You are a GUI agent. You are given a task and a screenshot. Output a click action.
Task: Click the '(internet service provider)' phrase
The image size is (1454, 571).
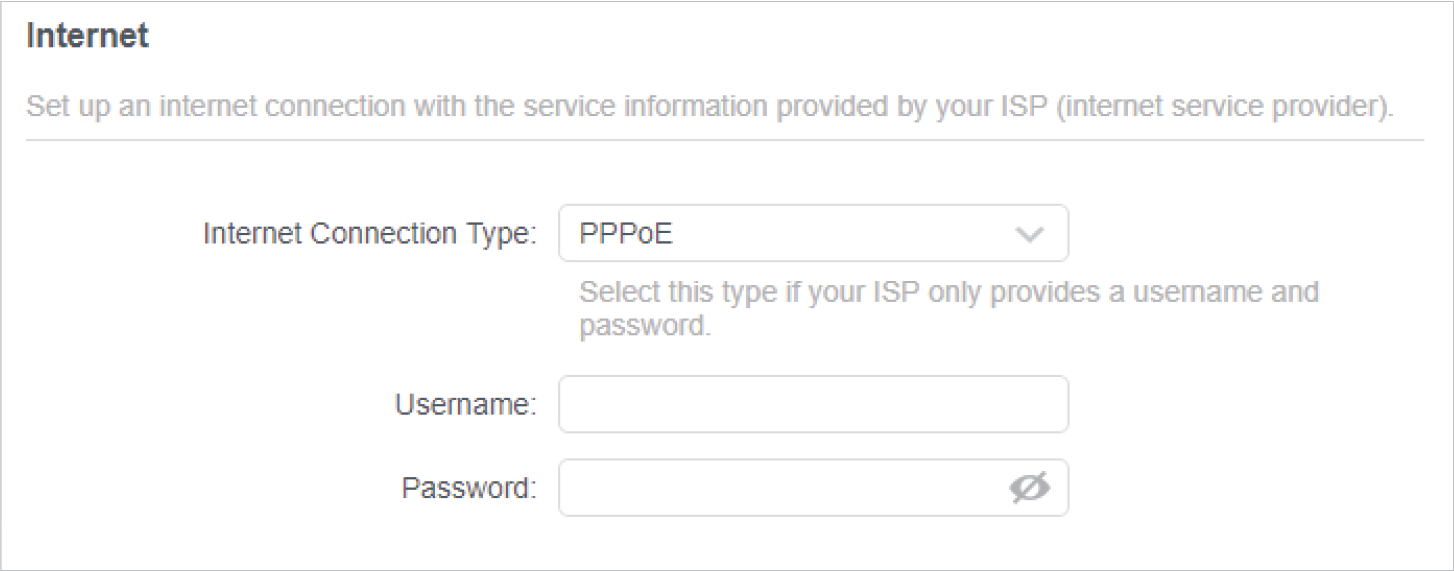point(1224,106)
